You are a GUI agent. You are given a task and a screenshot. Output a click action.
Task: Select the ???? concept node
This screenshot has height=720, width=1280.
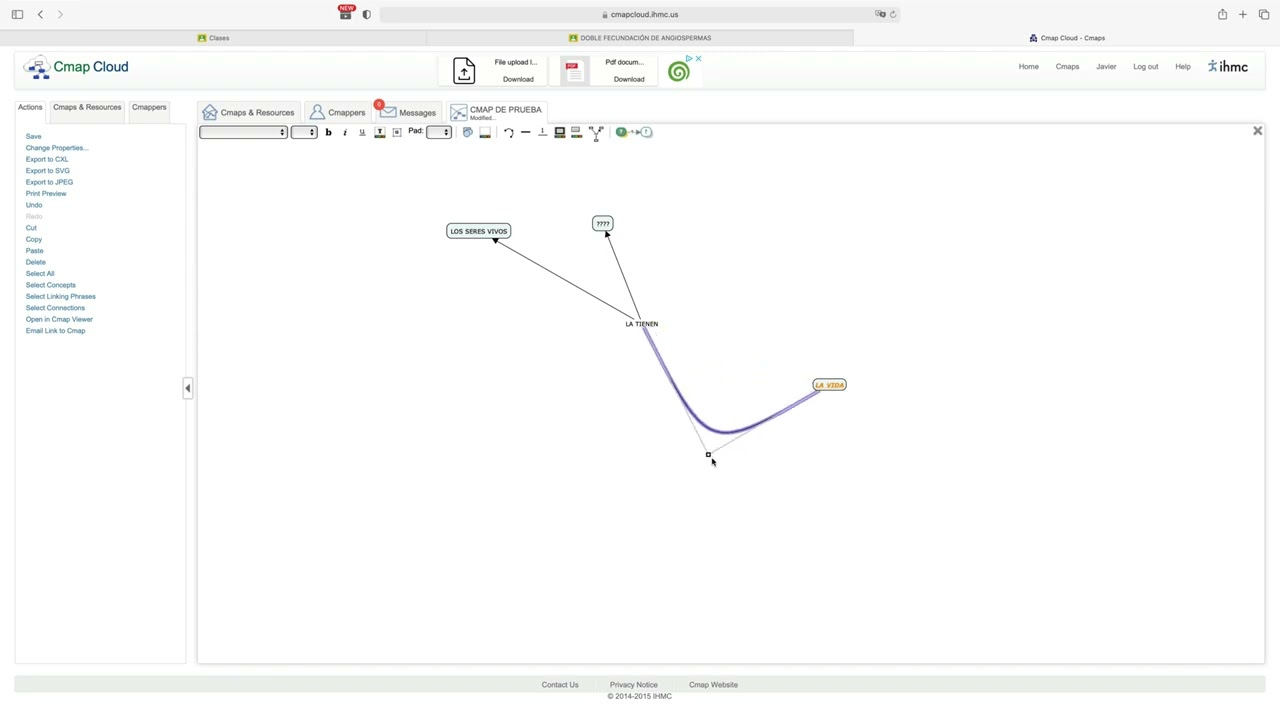602,224
